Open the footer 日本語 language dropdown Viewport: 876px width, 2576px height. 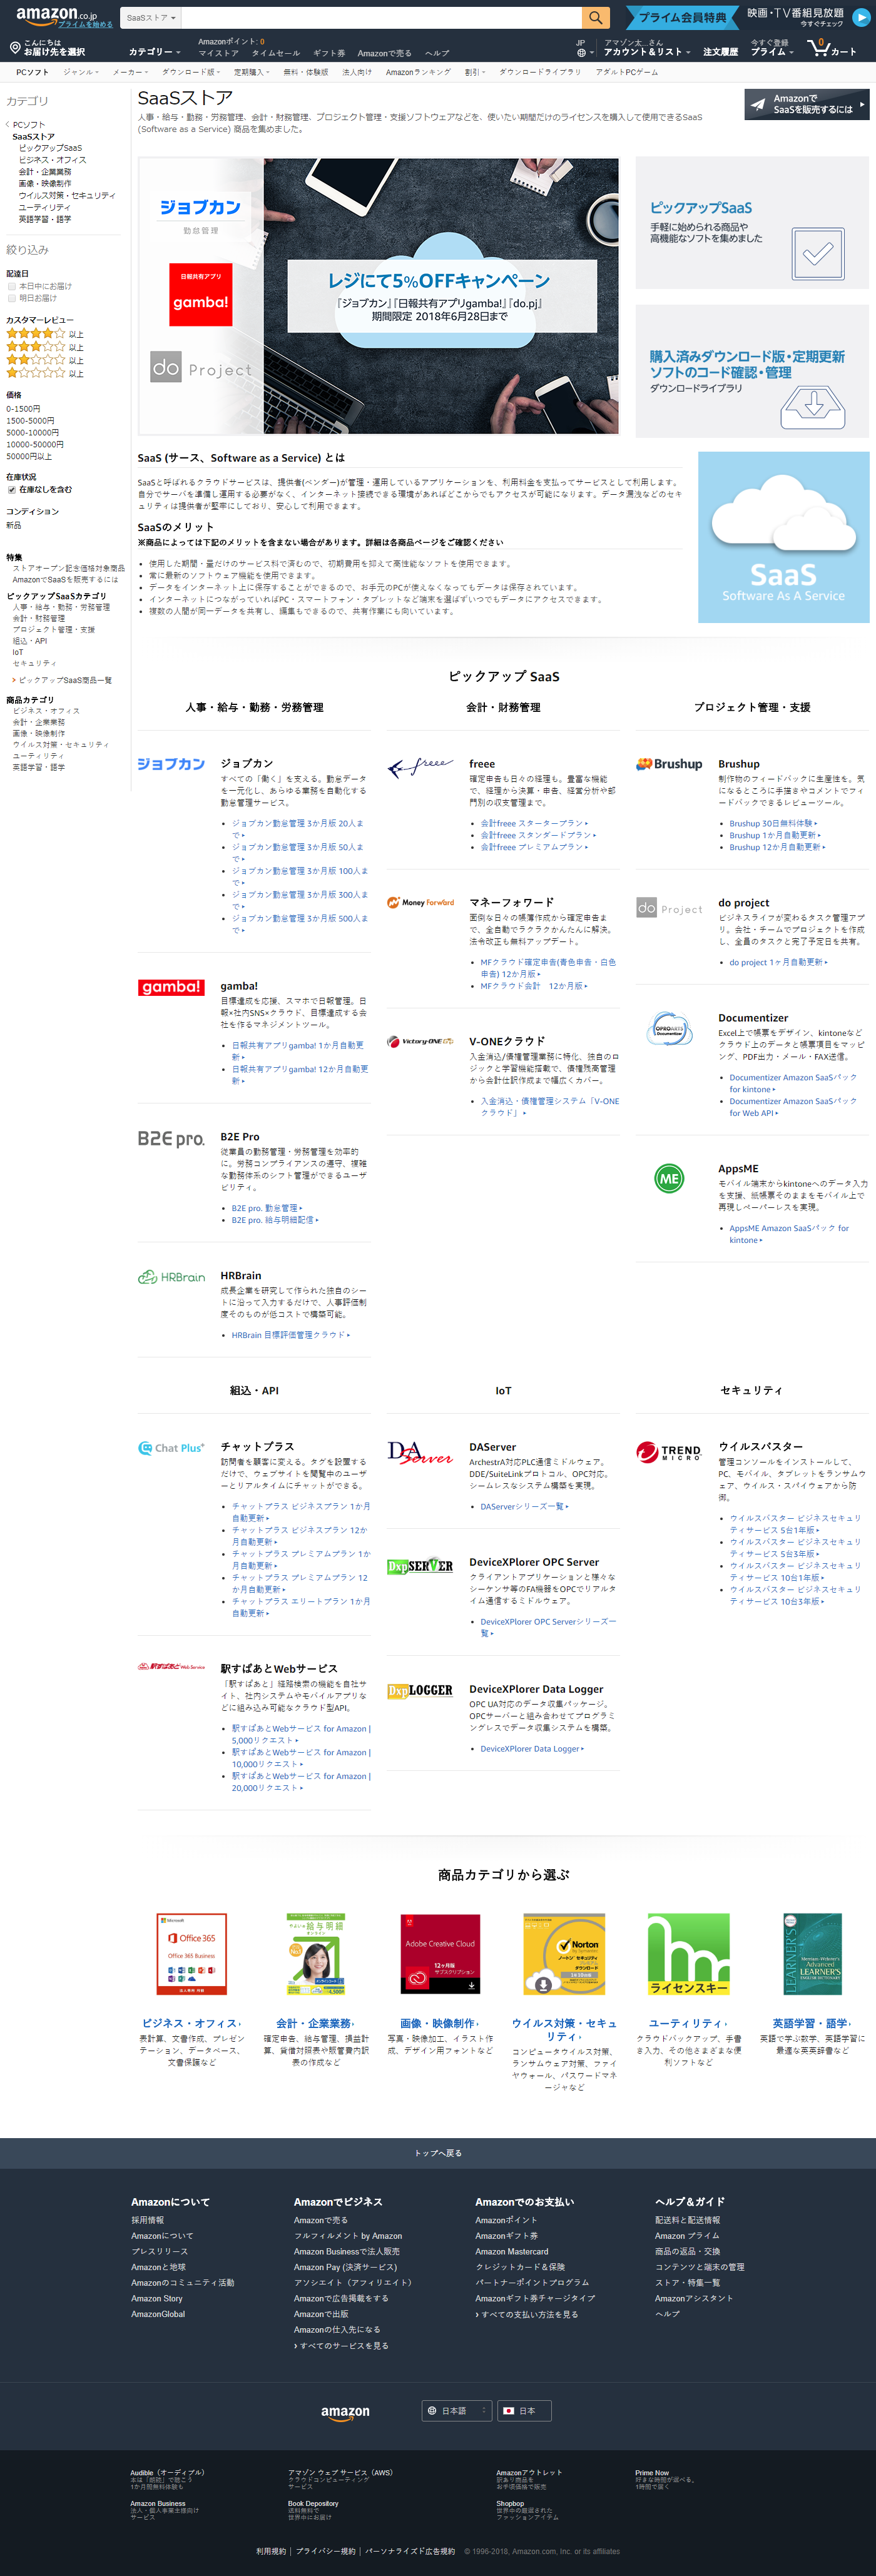pyautogui.click(x=458, y=2411)
